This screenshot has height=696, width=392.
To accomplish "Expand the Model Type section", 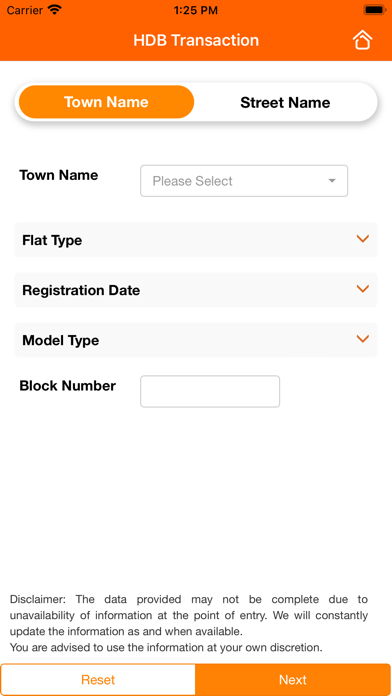I will pos(196,340).
